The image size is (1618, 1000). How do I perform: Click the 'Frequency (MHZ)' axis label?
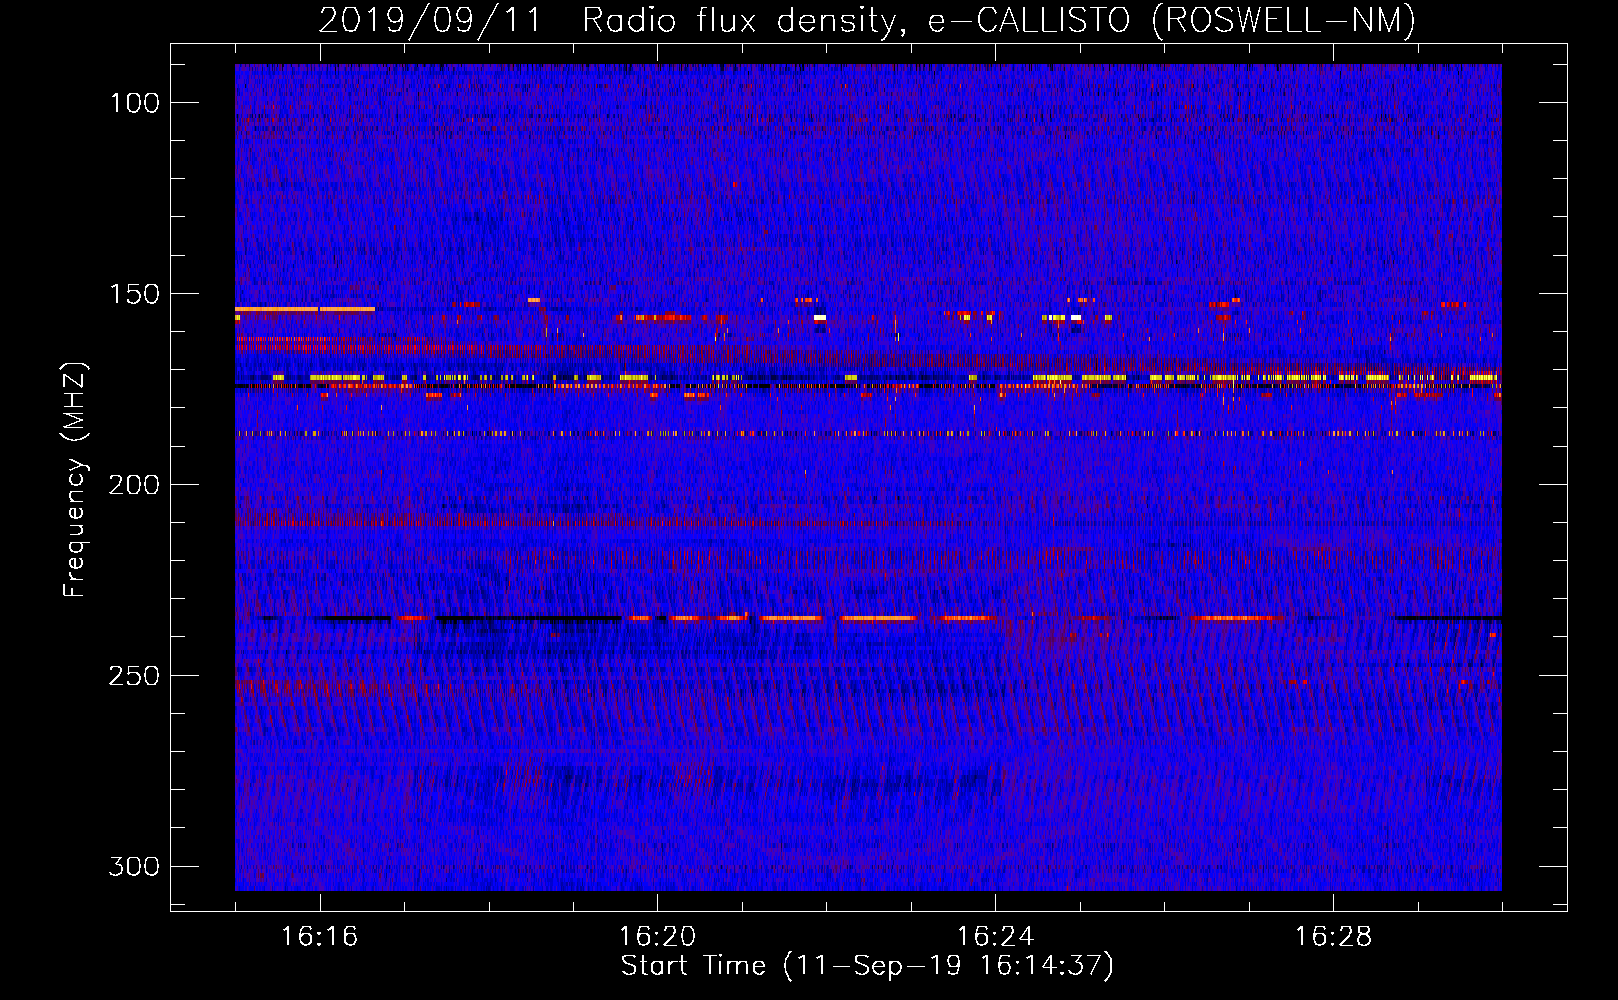click(x=75, y=480)
